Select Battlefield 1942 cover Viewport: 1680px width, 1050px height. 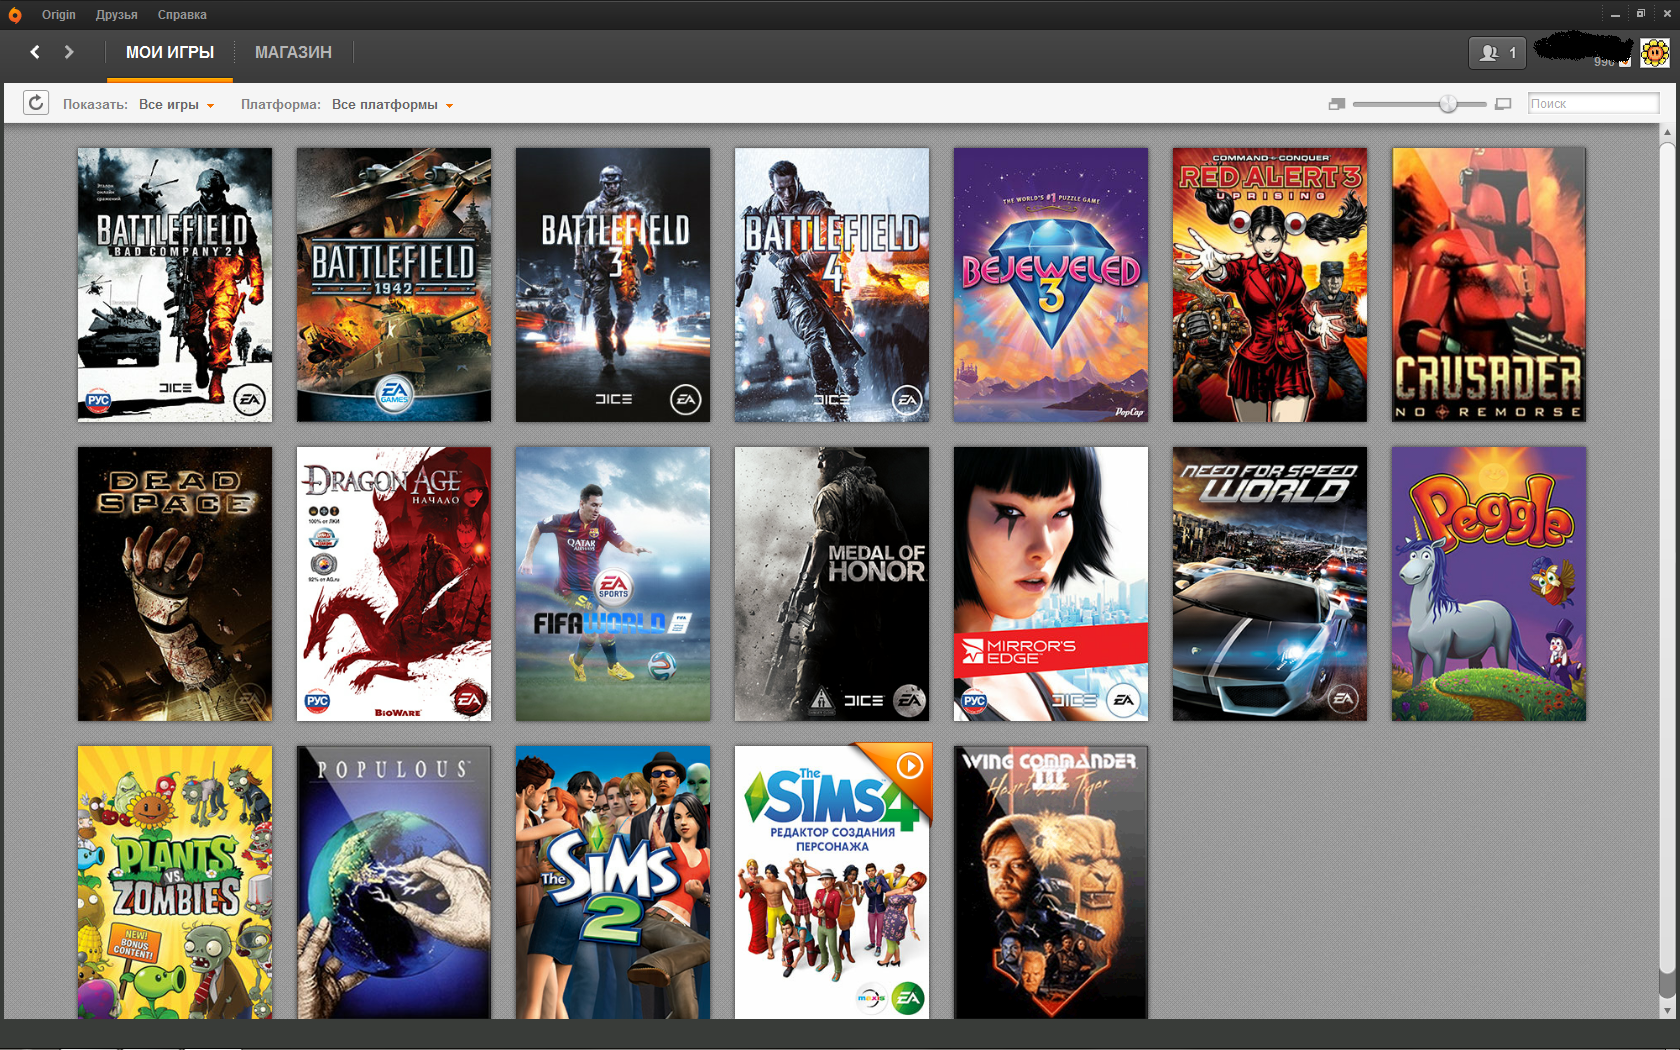[x=394, y=285]
